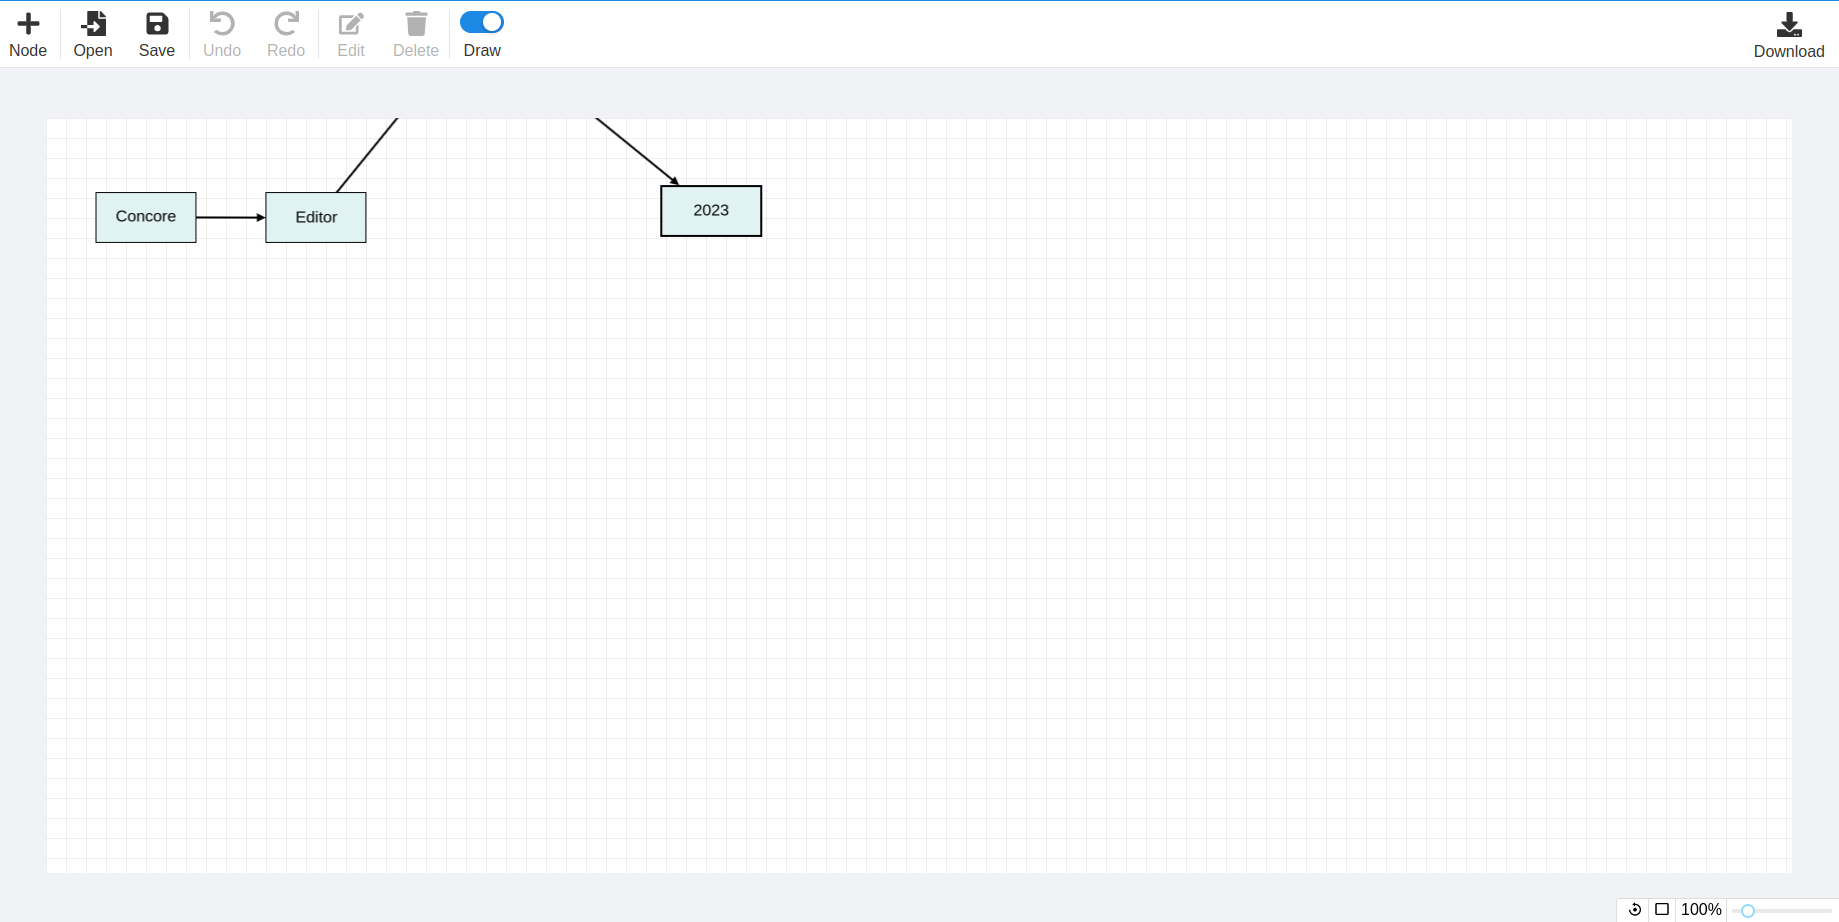Click the Undo icon
Viewport: 1839px width, 922px height.
pos(221,22)
